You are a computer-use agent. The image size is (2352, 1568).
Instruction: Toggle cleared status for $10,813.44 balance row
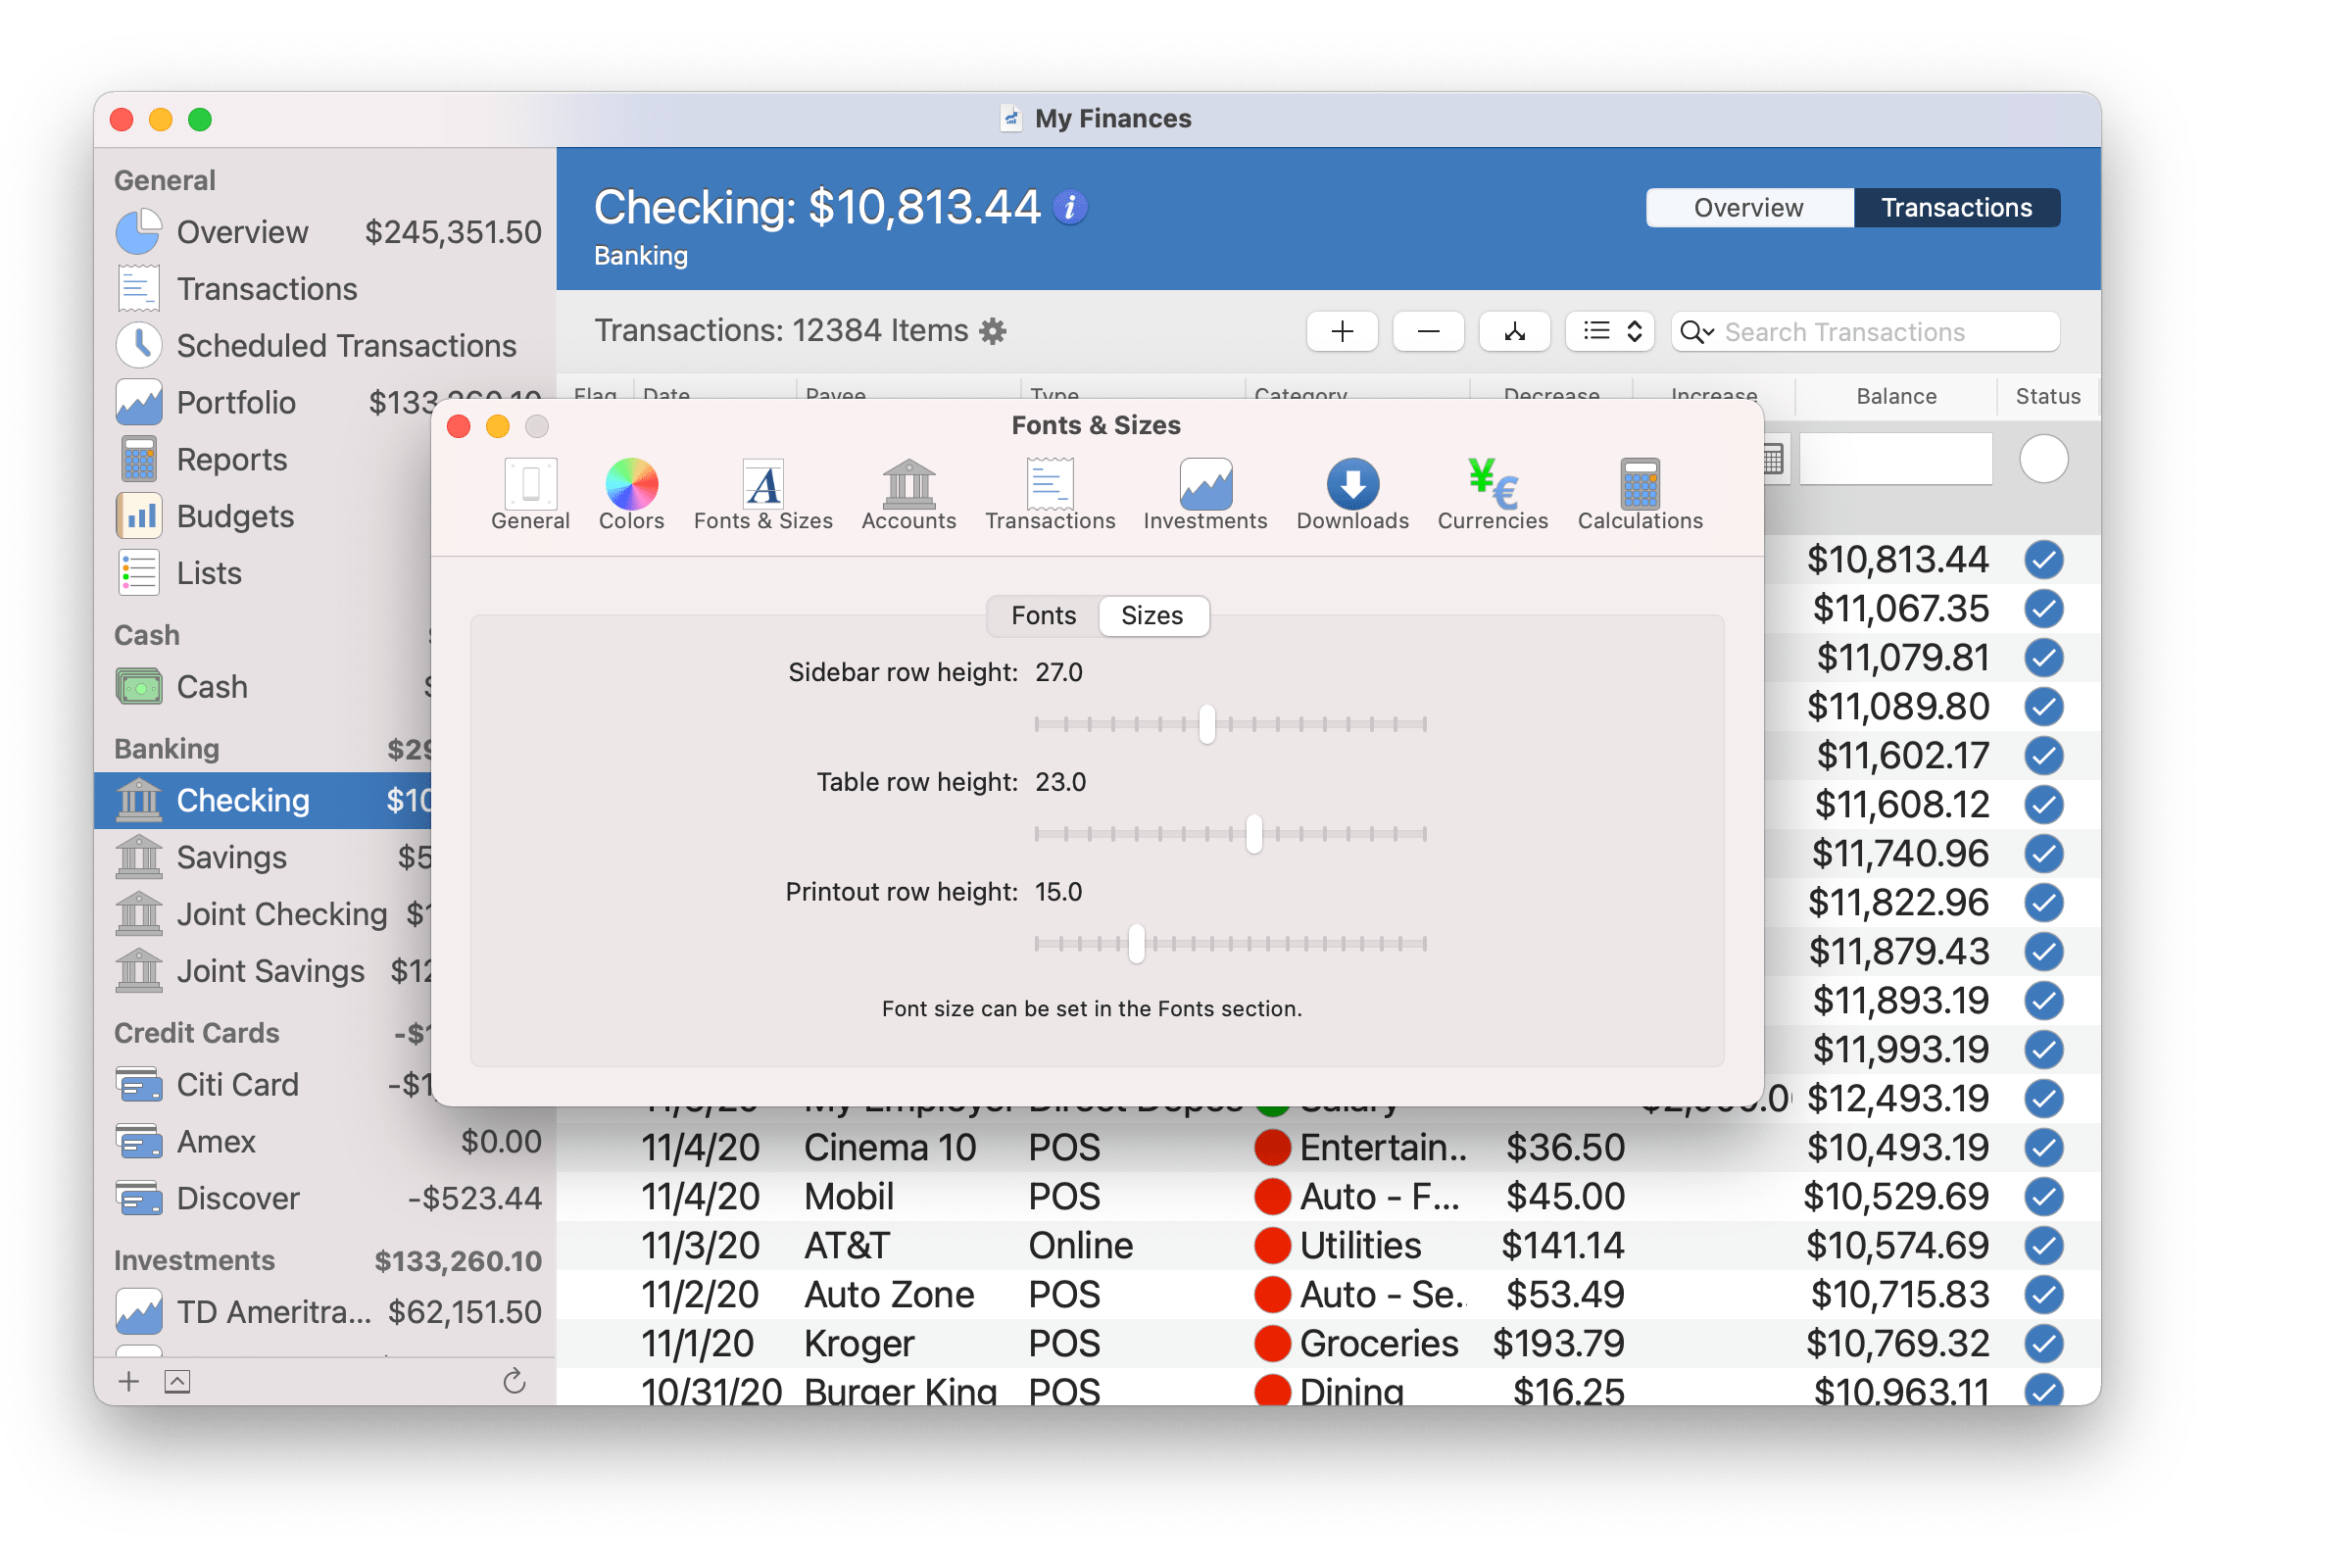[x=2043, y=560]
